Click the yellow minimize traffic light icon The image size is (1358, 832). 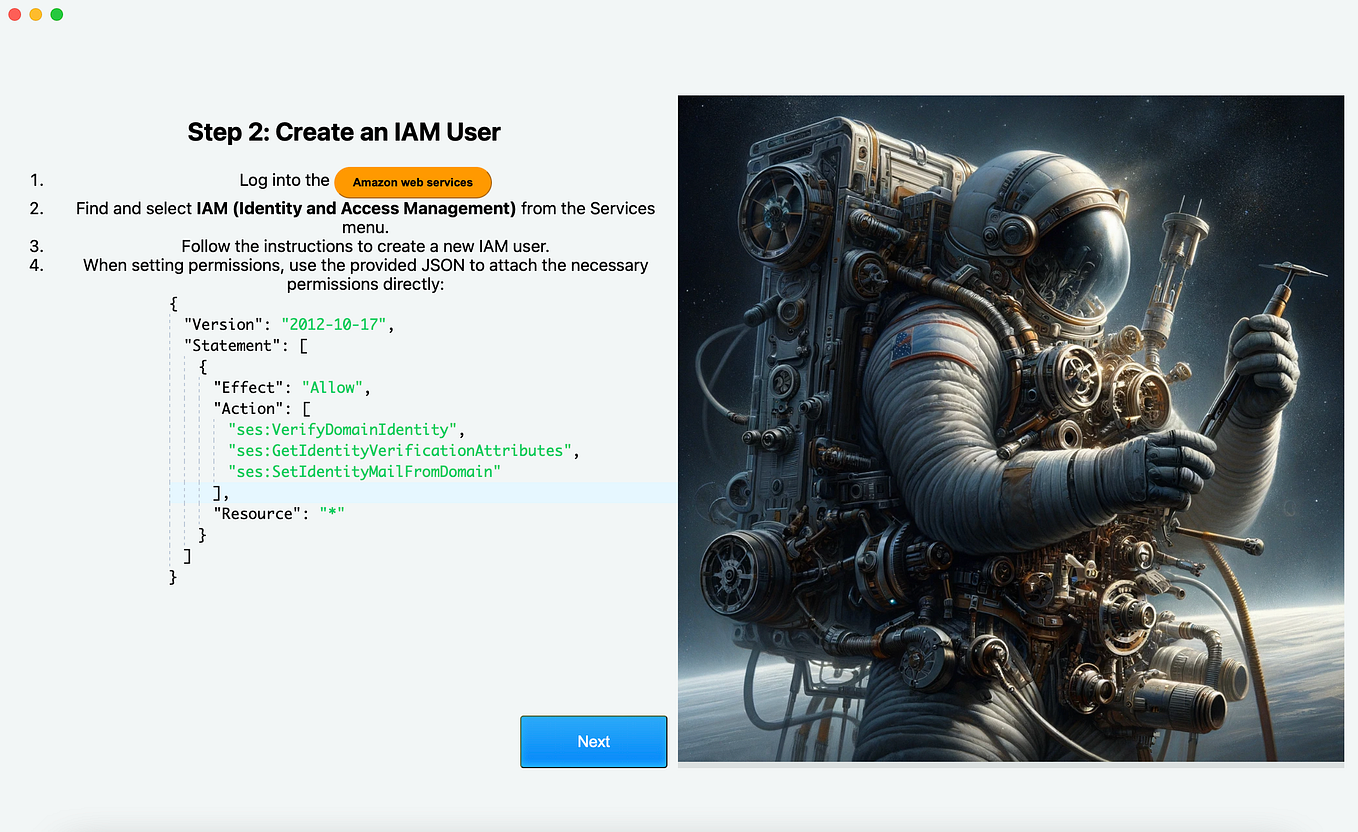pyautogui.click(x=36, y=14)
